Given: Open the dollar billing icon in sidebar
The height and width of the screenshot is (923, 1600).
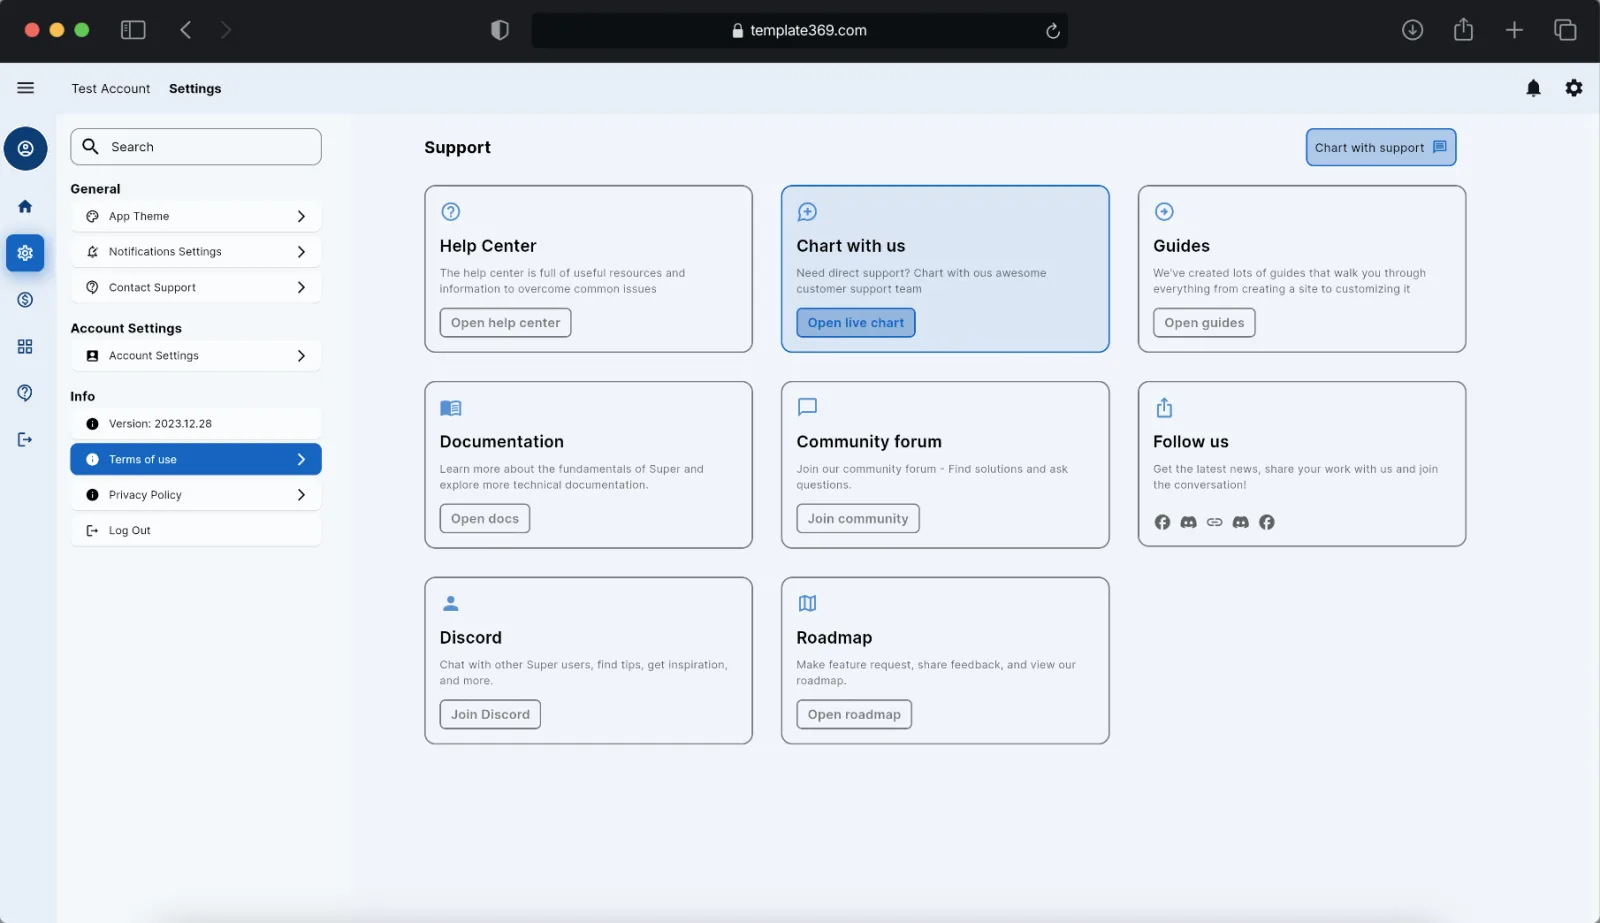Looking at the screenshot, I should tap(25, 300).
